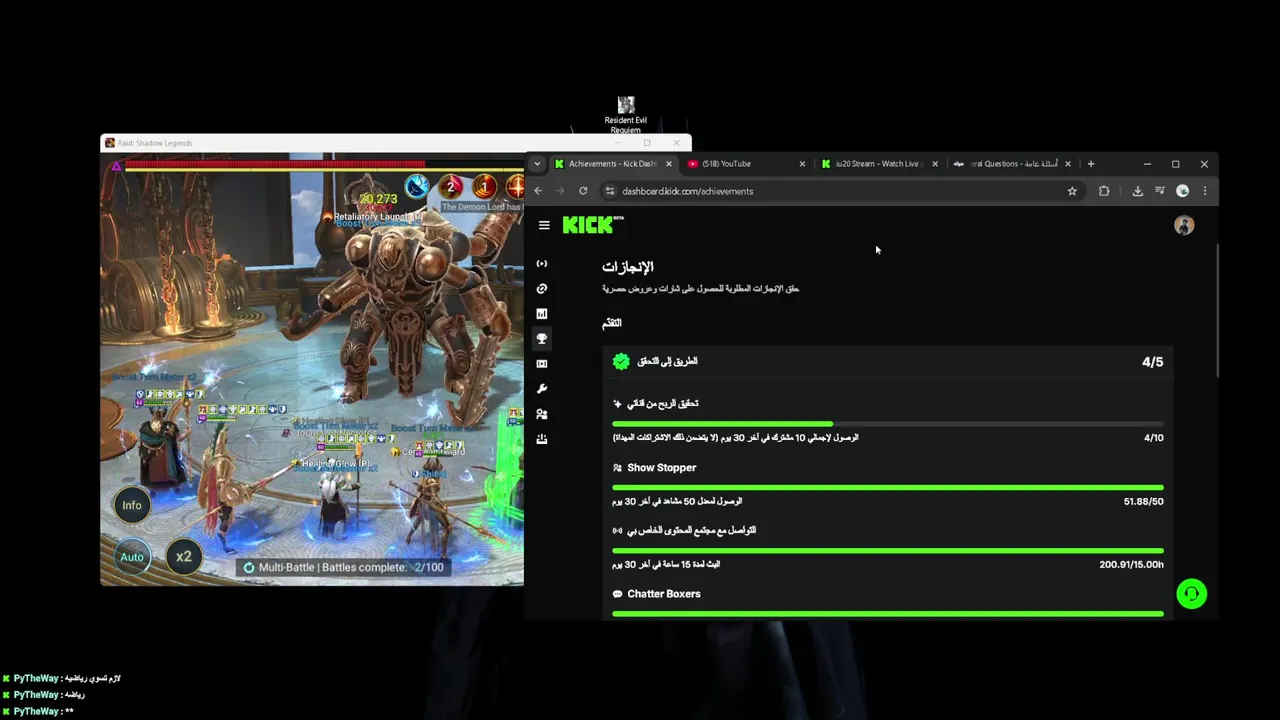Open the bar chart analytics sidebar icon
1280x720 pixels.
pos(542,314)
